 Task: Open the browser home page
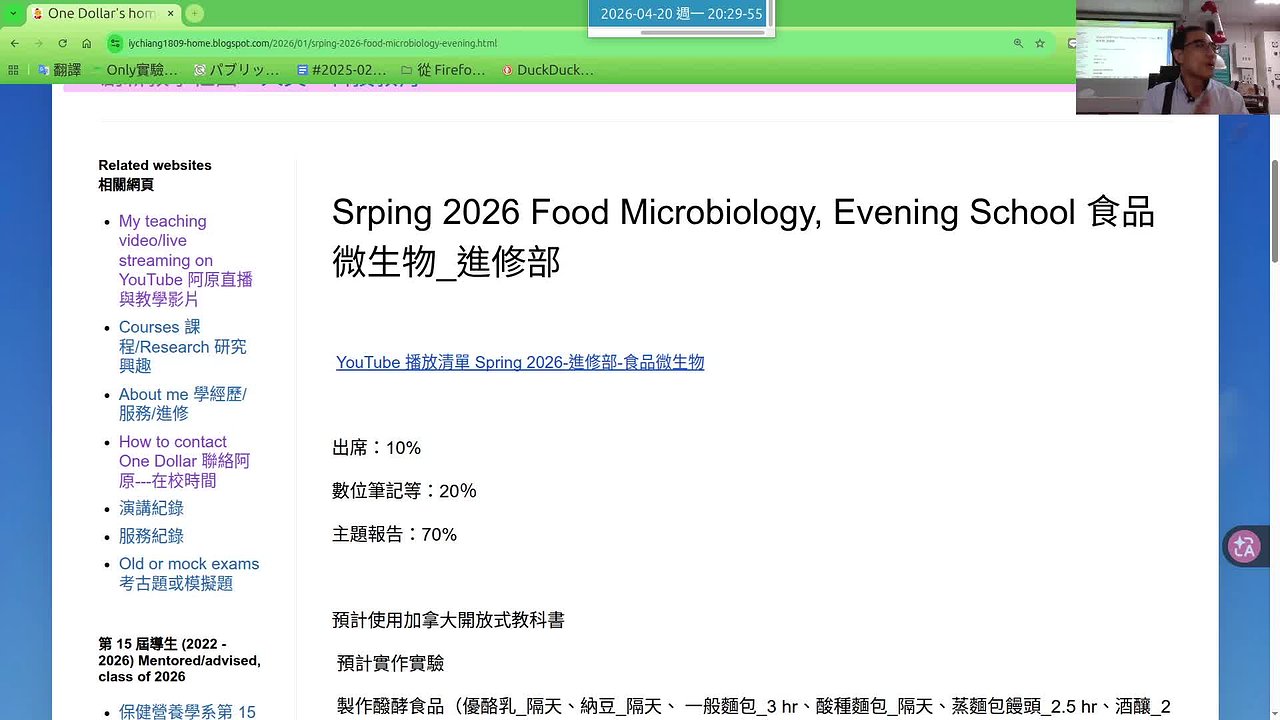point(86,44)
